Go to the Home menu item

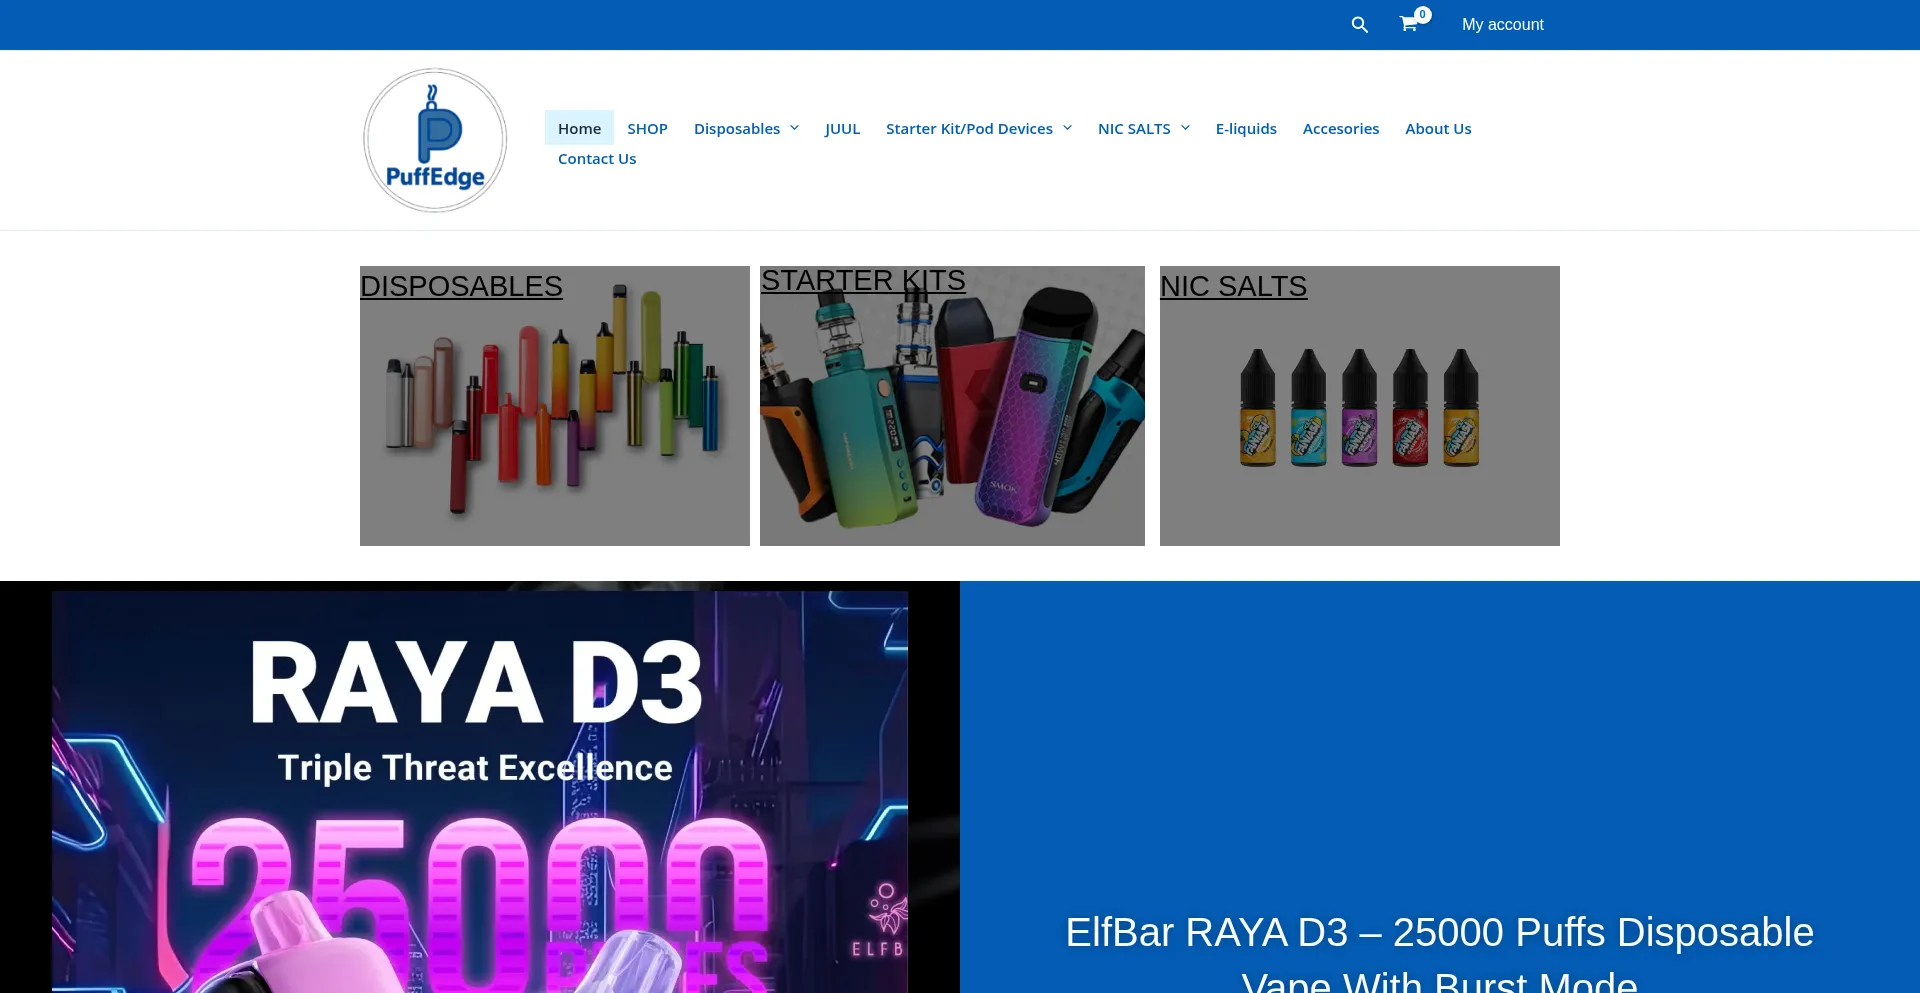[579, 128]
